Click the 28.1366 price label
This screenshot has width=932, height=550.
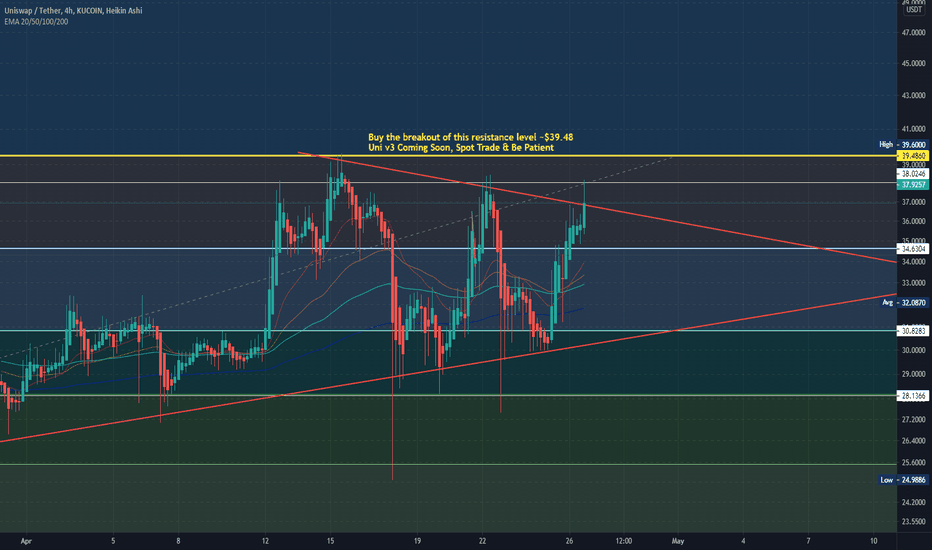913,396
